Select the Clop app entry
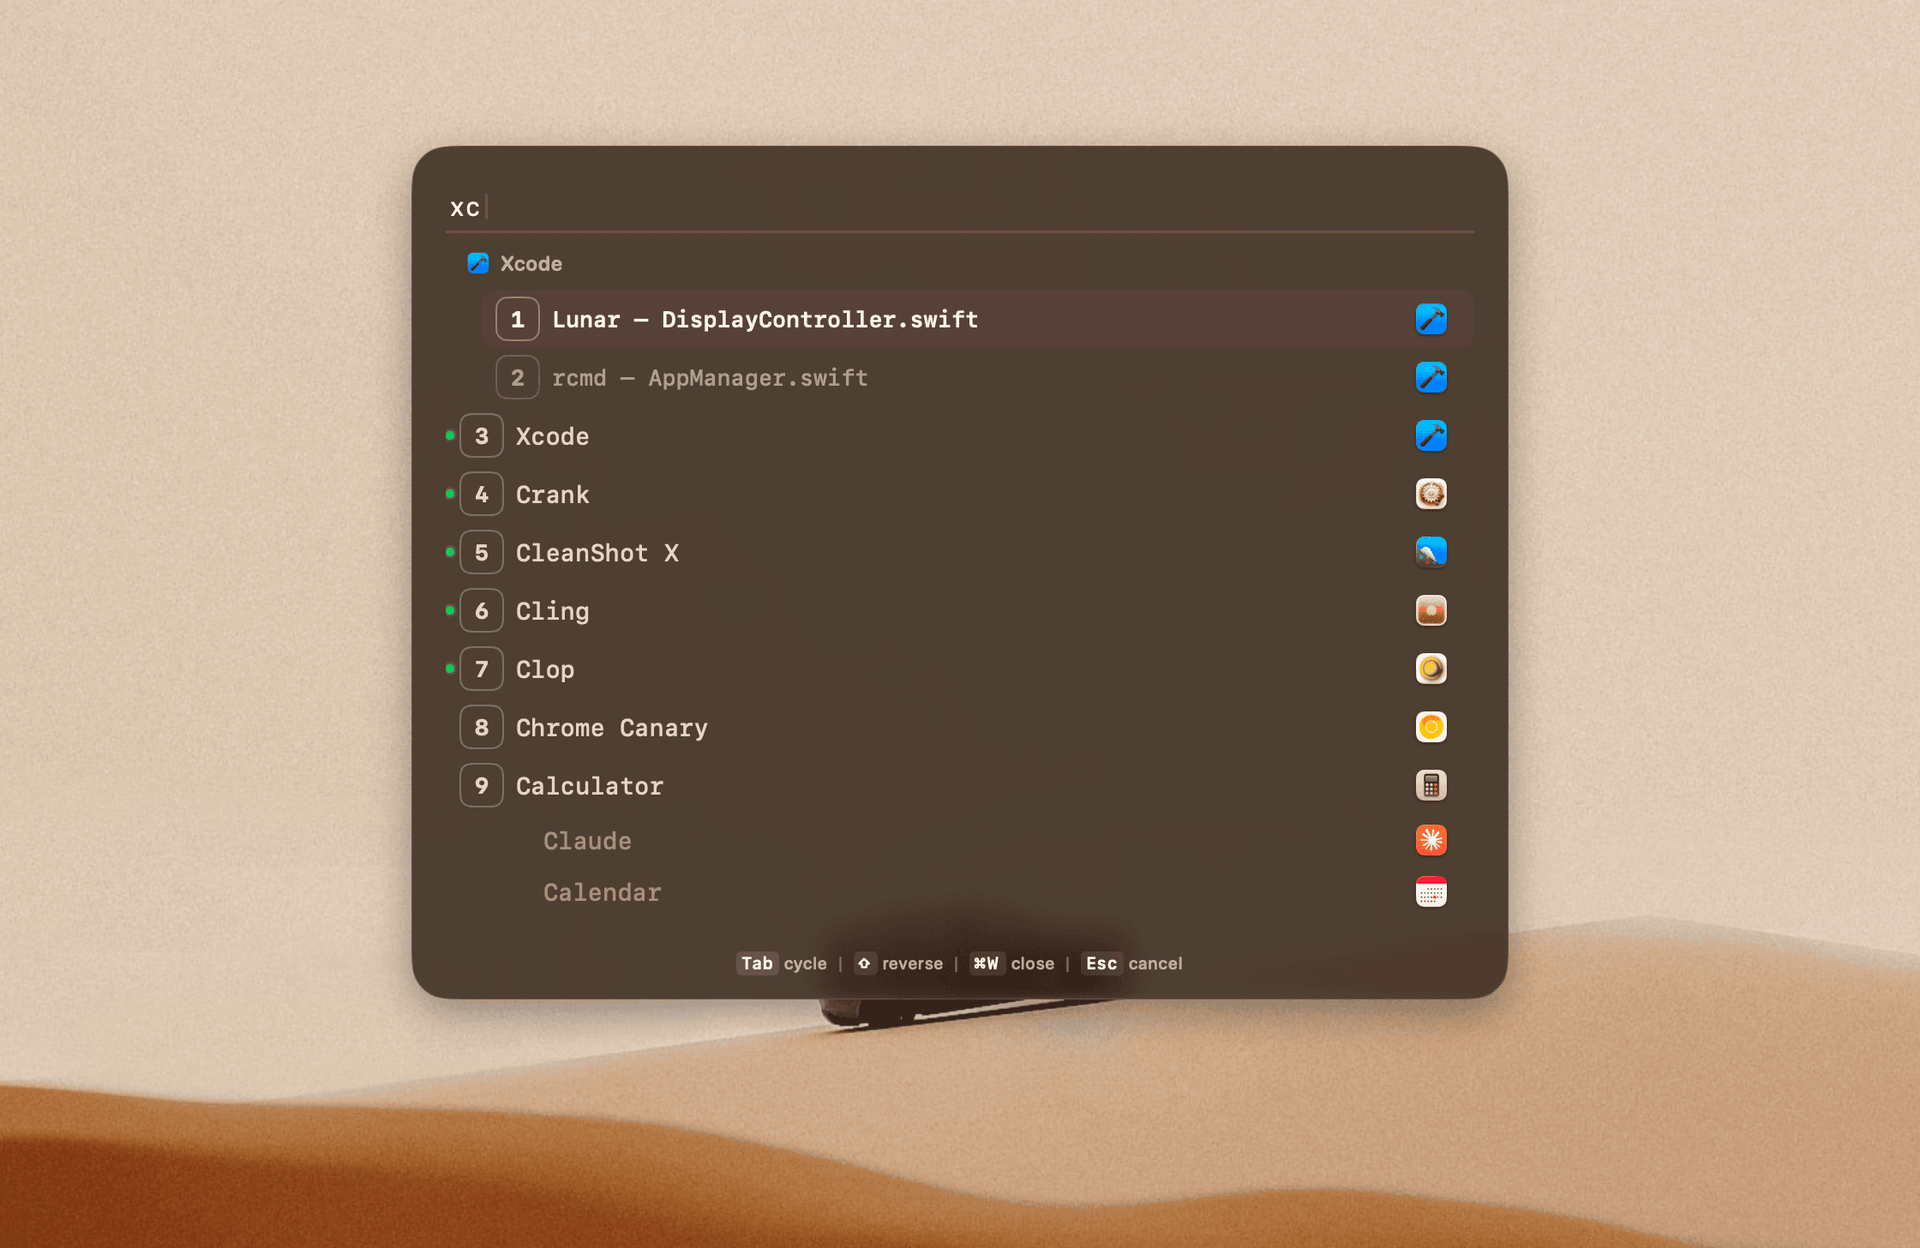Image resolution: width=1920 pixels, height=1248 pixels. click(959, 669)
